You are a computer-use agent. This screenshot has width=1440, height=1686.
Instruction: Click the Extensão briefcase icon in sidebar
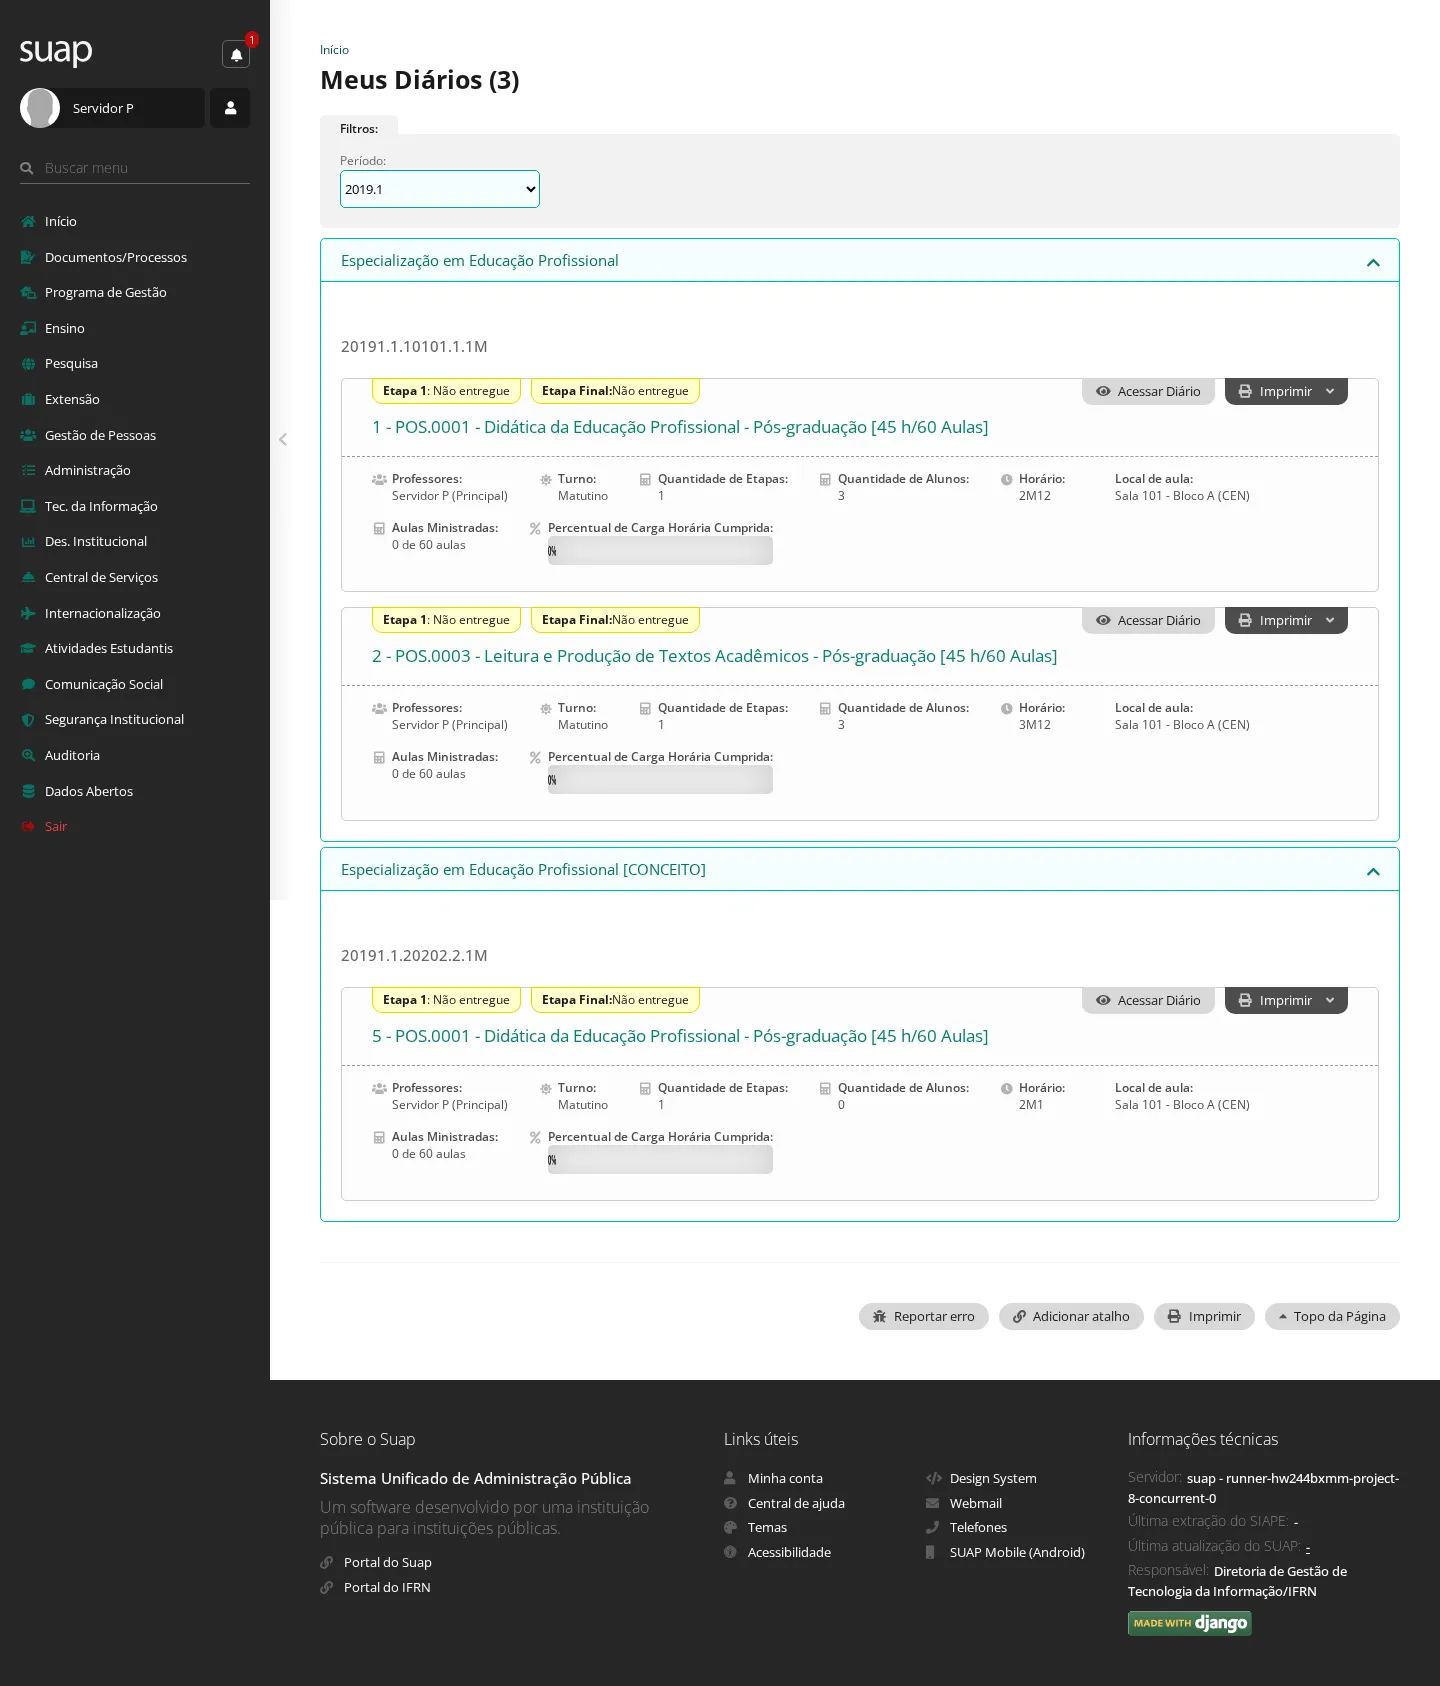28,399
